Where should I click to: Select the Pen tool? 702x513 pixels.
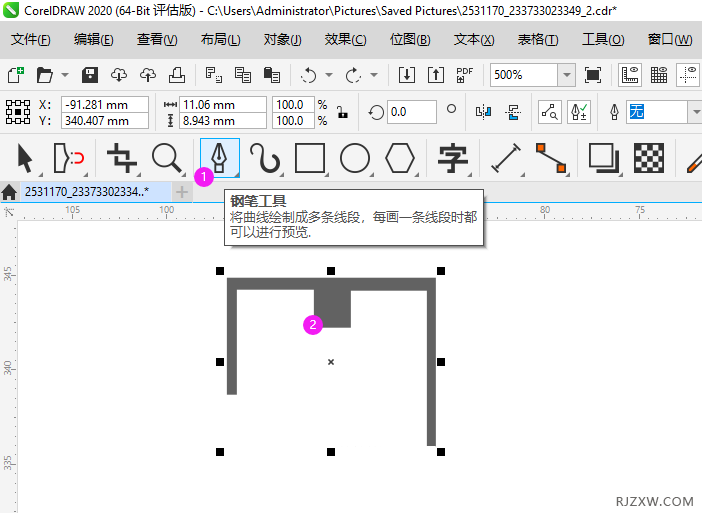point(219,158)
